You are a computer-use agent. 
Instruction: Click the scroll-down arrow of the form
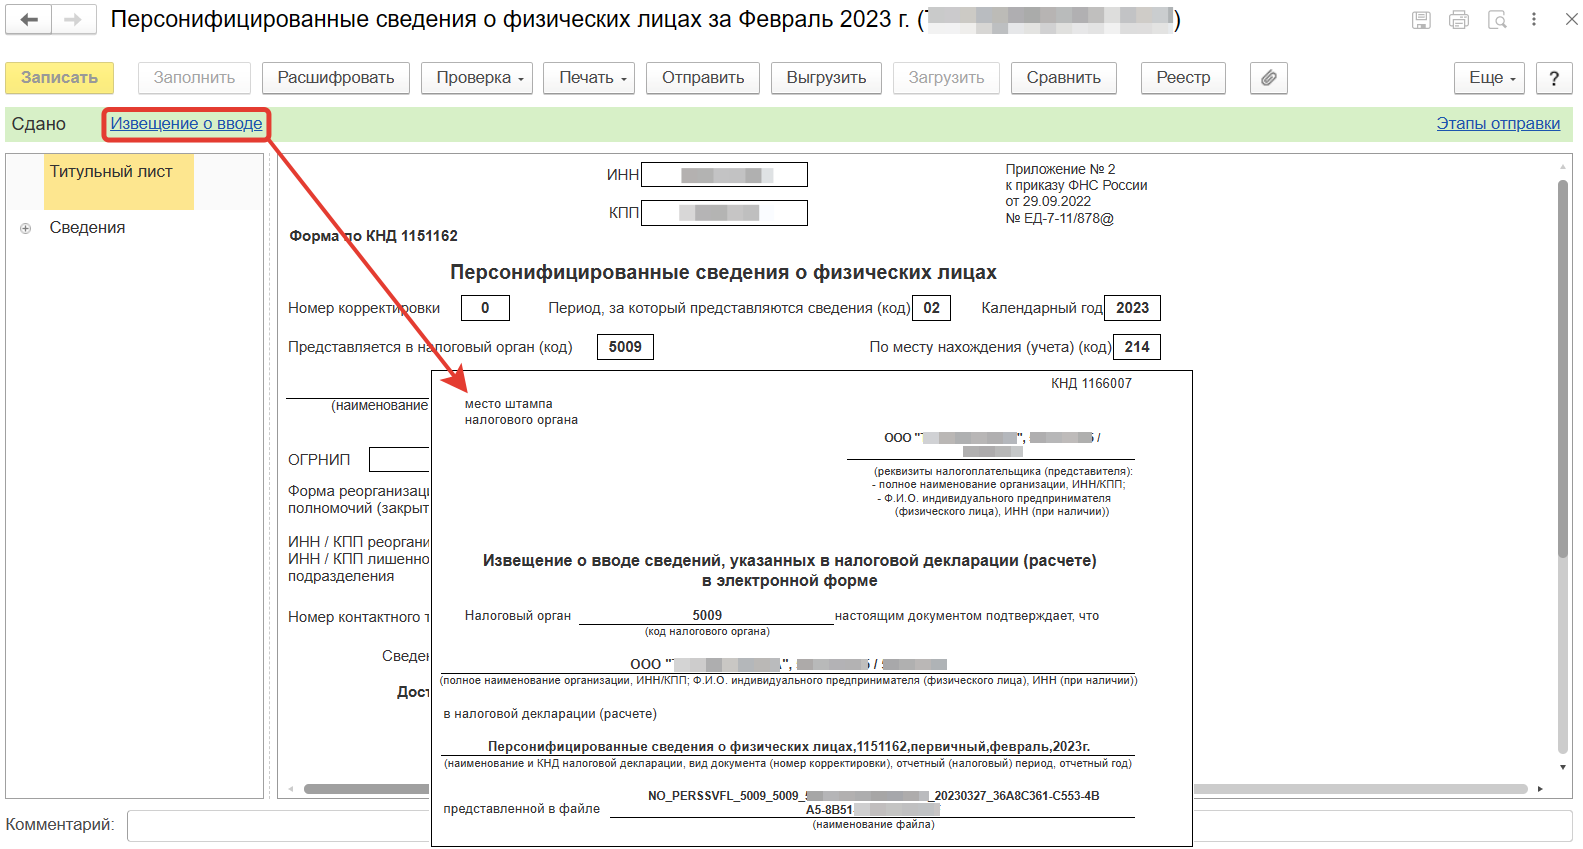pyautogui.click(x=1563, y=767)
